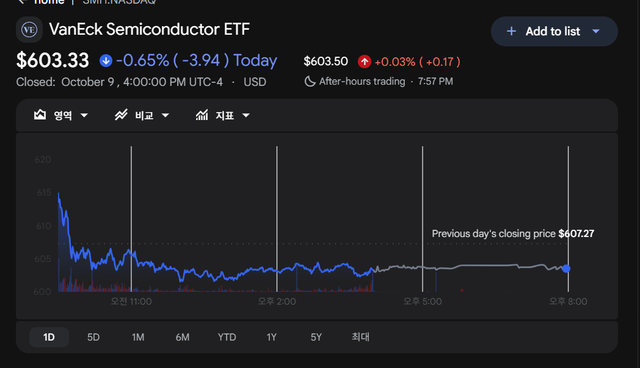
Task: Select the 1M time range tab
Action: pos(138,337)
